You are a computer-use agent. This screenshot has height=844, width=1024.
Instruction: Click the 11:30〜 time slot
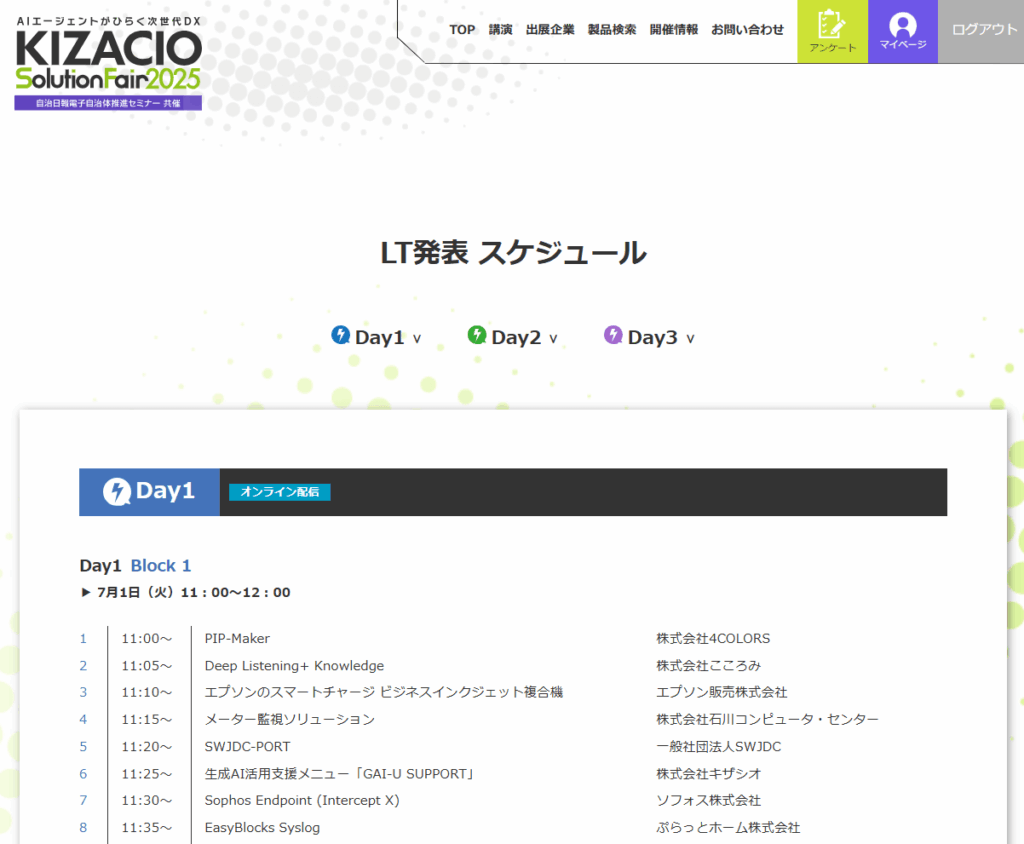pyautogui.click(x=147, y=801)
